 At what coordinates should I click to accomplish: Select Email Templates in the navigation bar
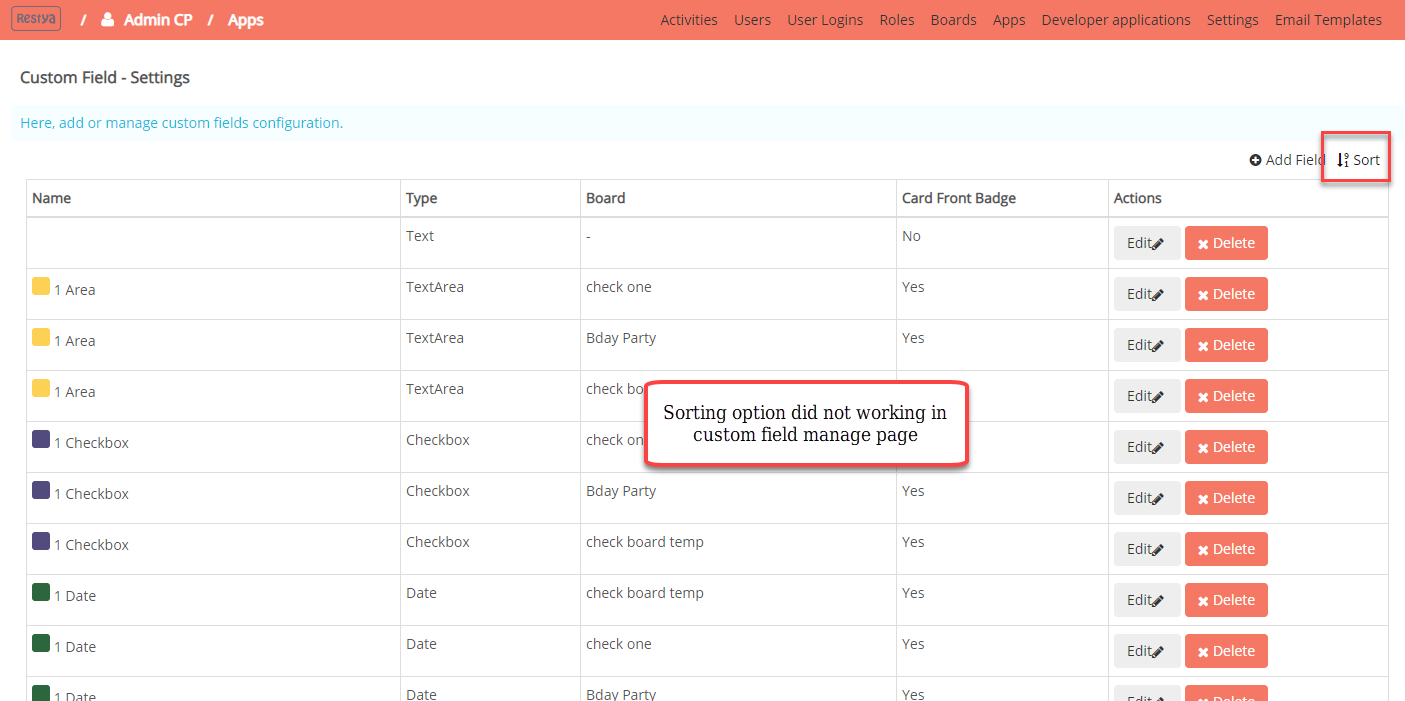pyautogui.click(x=1328, y=19)
